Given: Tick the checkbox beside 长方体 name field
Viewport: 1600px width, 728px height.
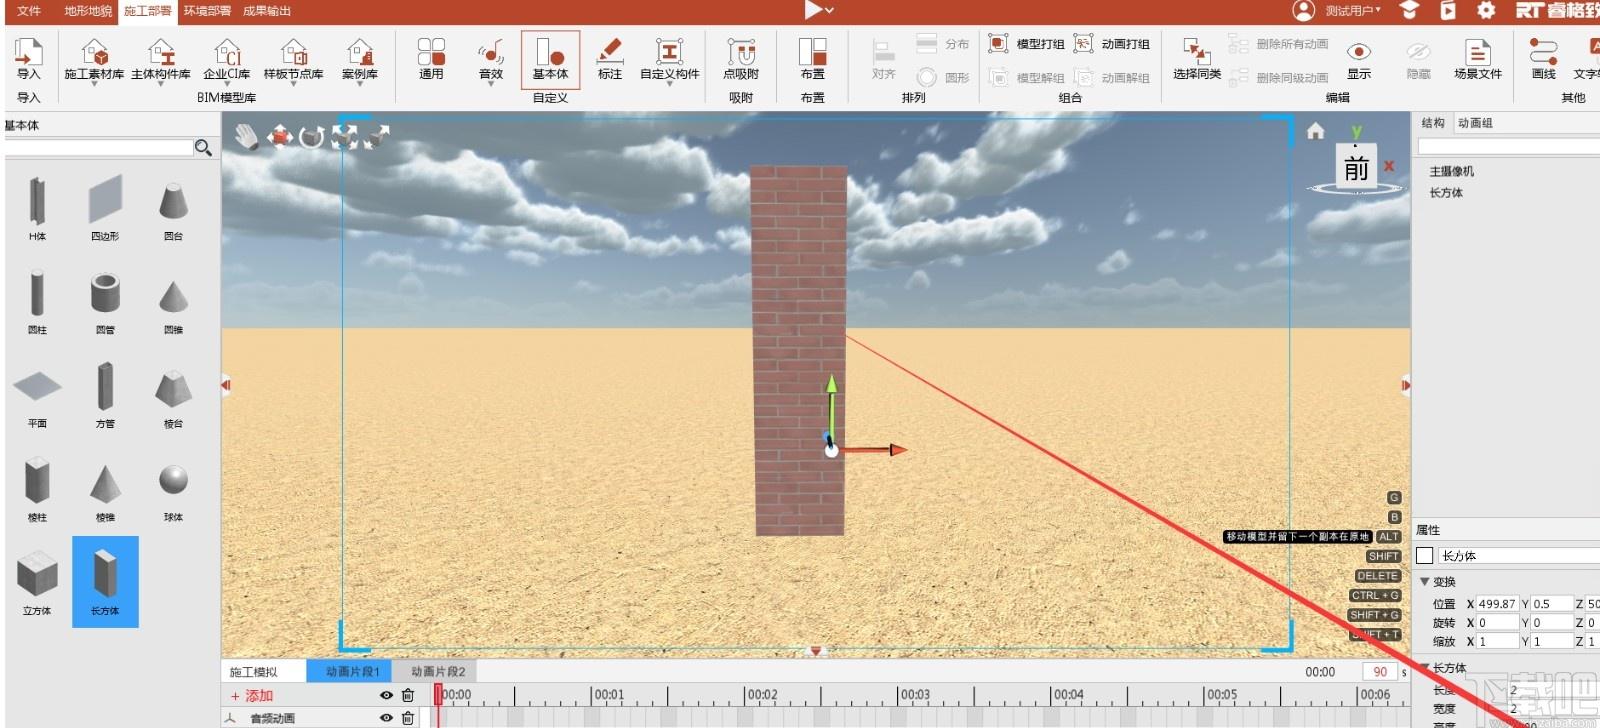Looking at the screenshot, I should coord(1425,556).
